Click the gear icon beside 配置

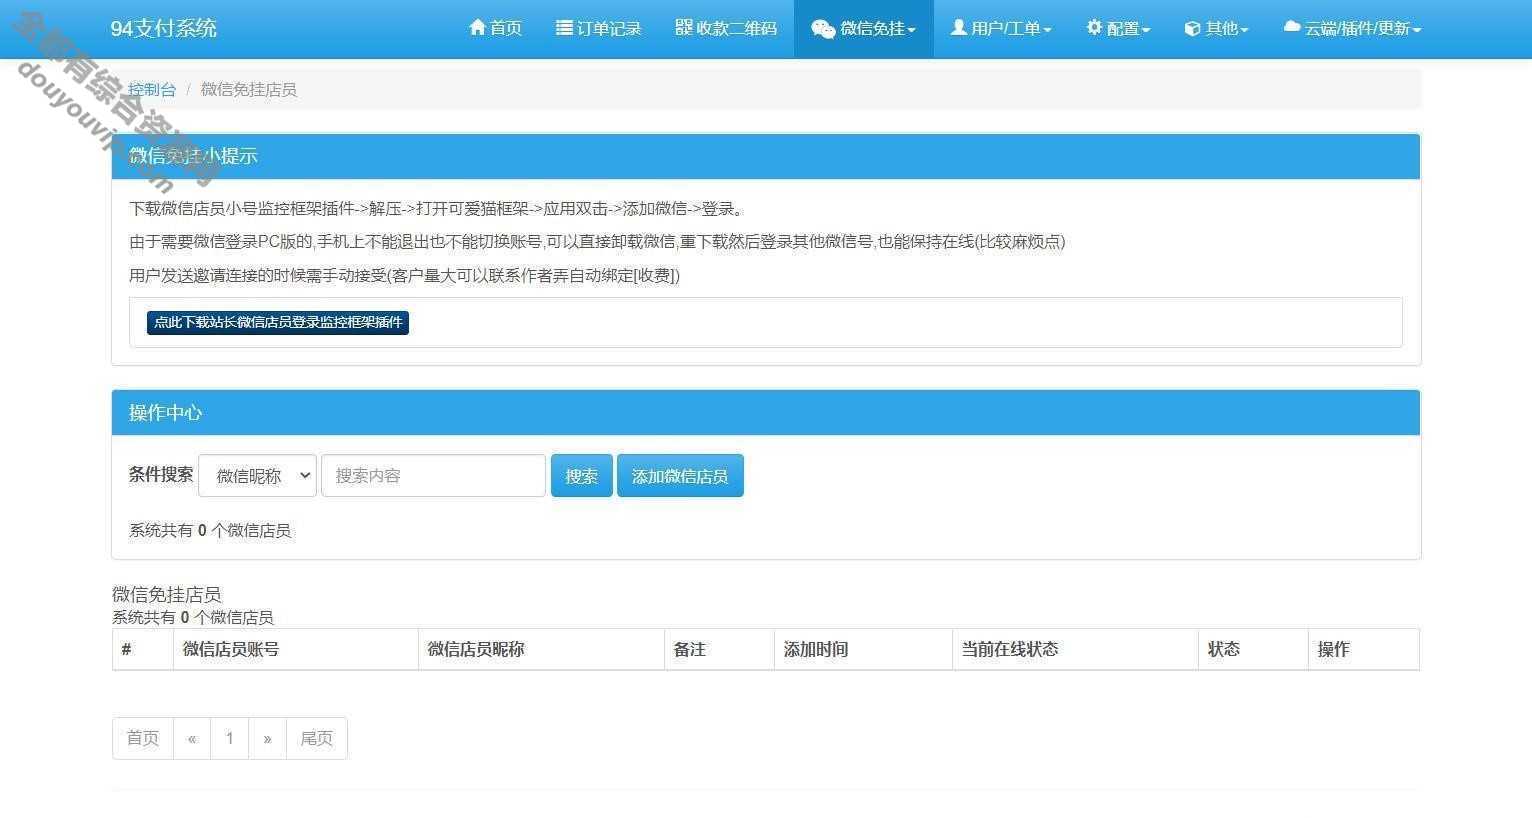point(1094,28)
